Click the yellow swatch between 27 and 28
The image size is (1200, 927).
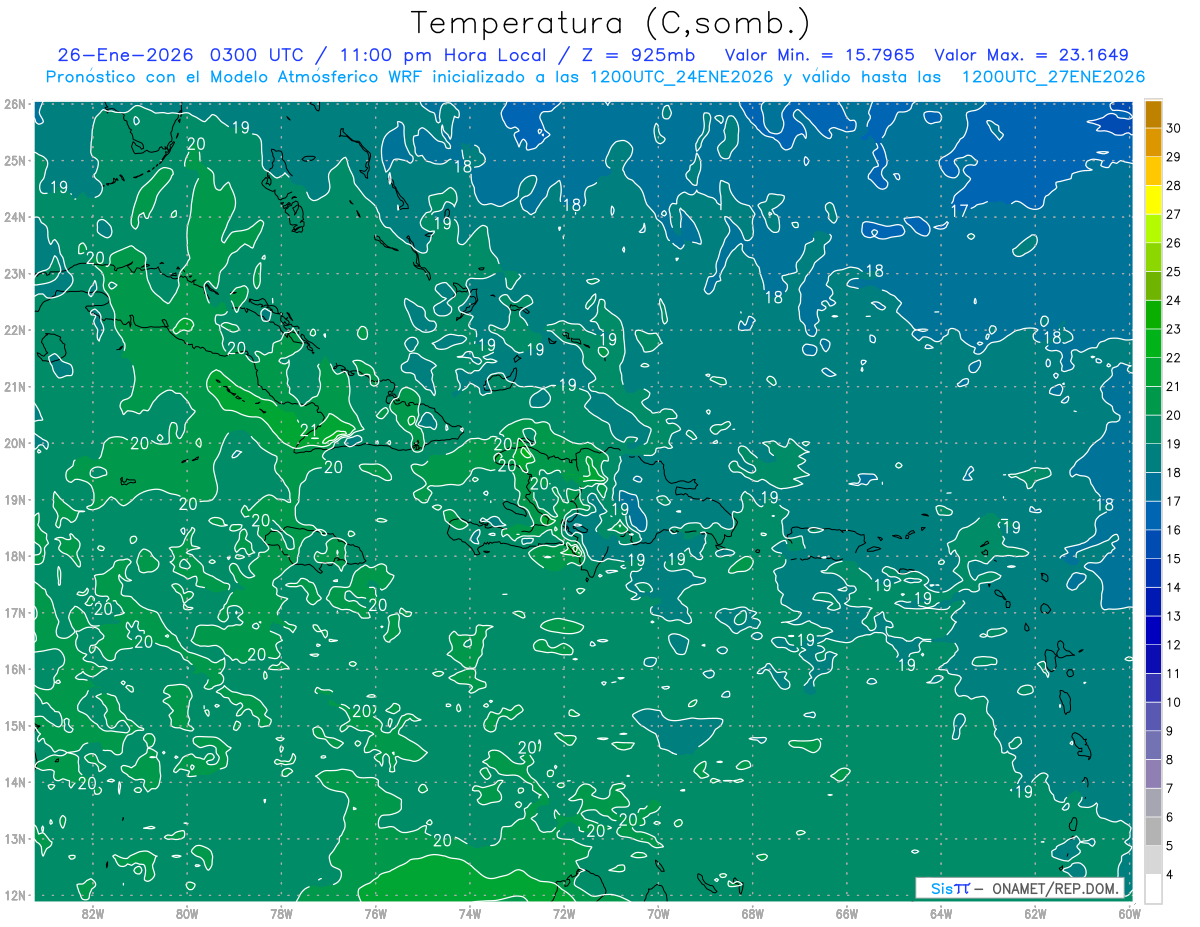(1153, 200)
